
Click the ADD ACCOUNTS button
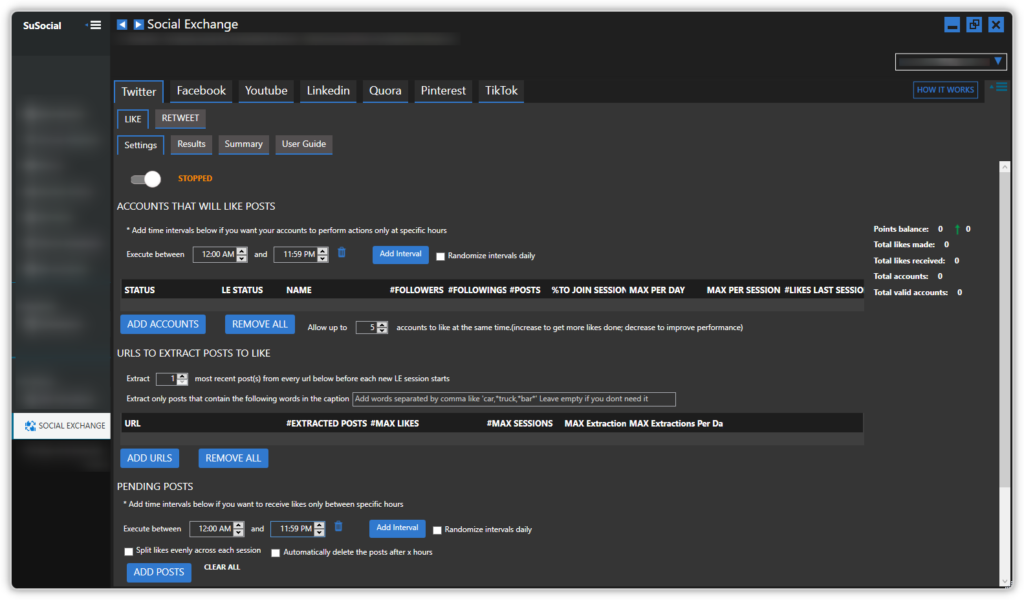[x=163, y=324]
